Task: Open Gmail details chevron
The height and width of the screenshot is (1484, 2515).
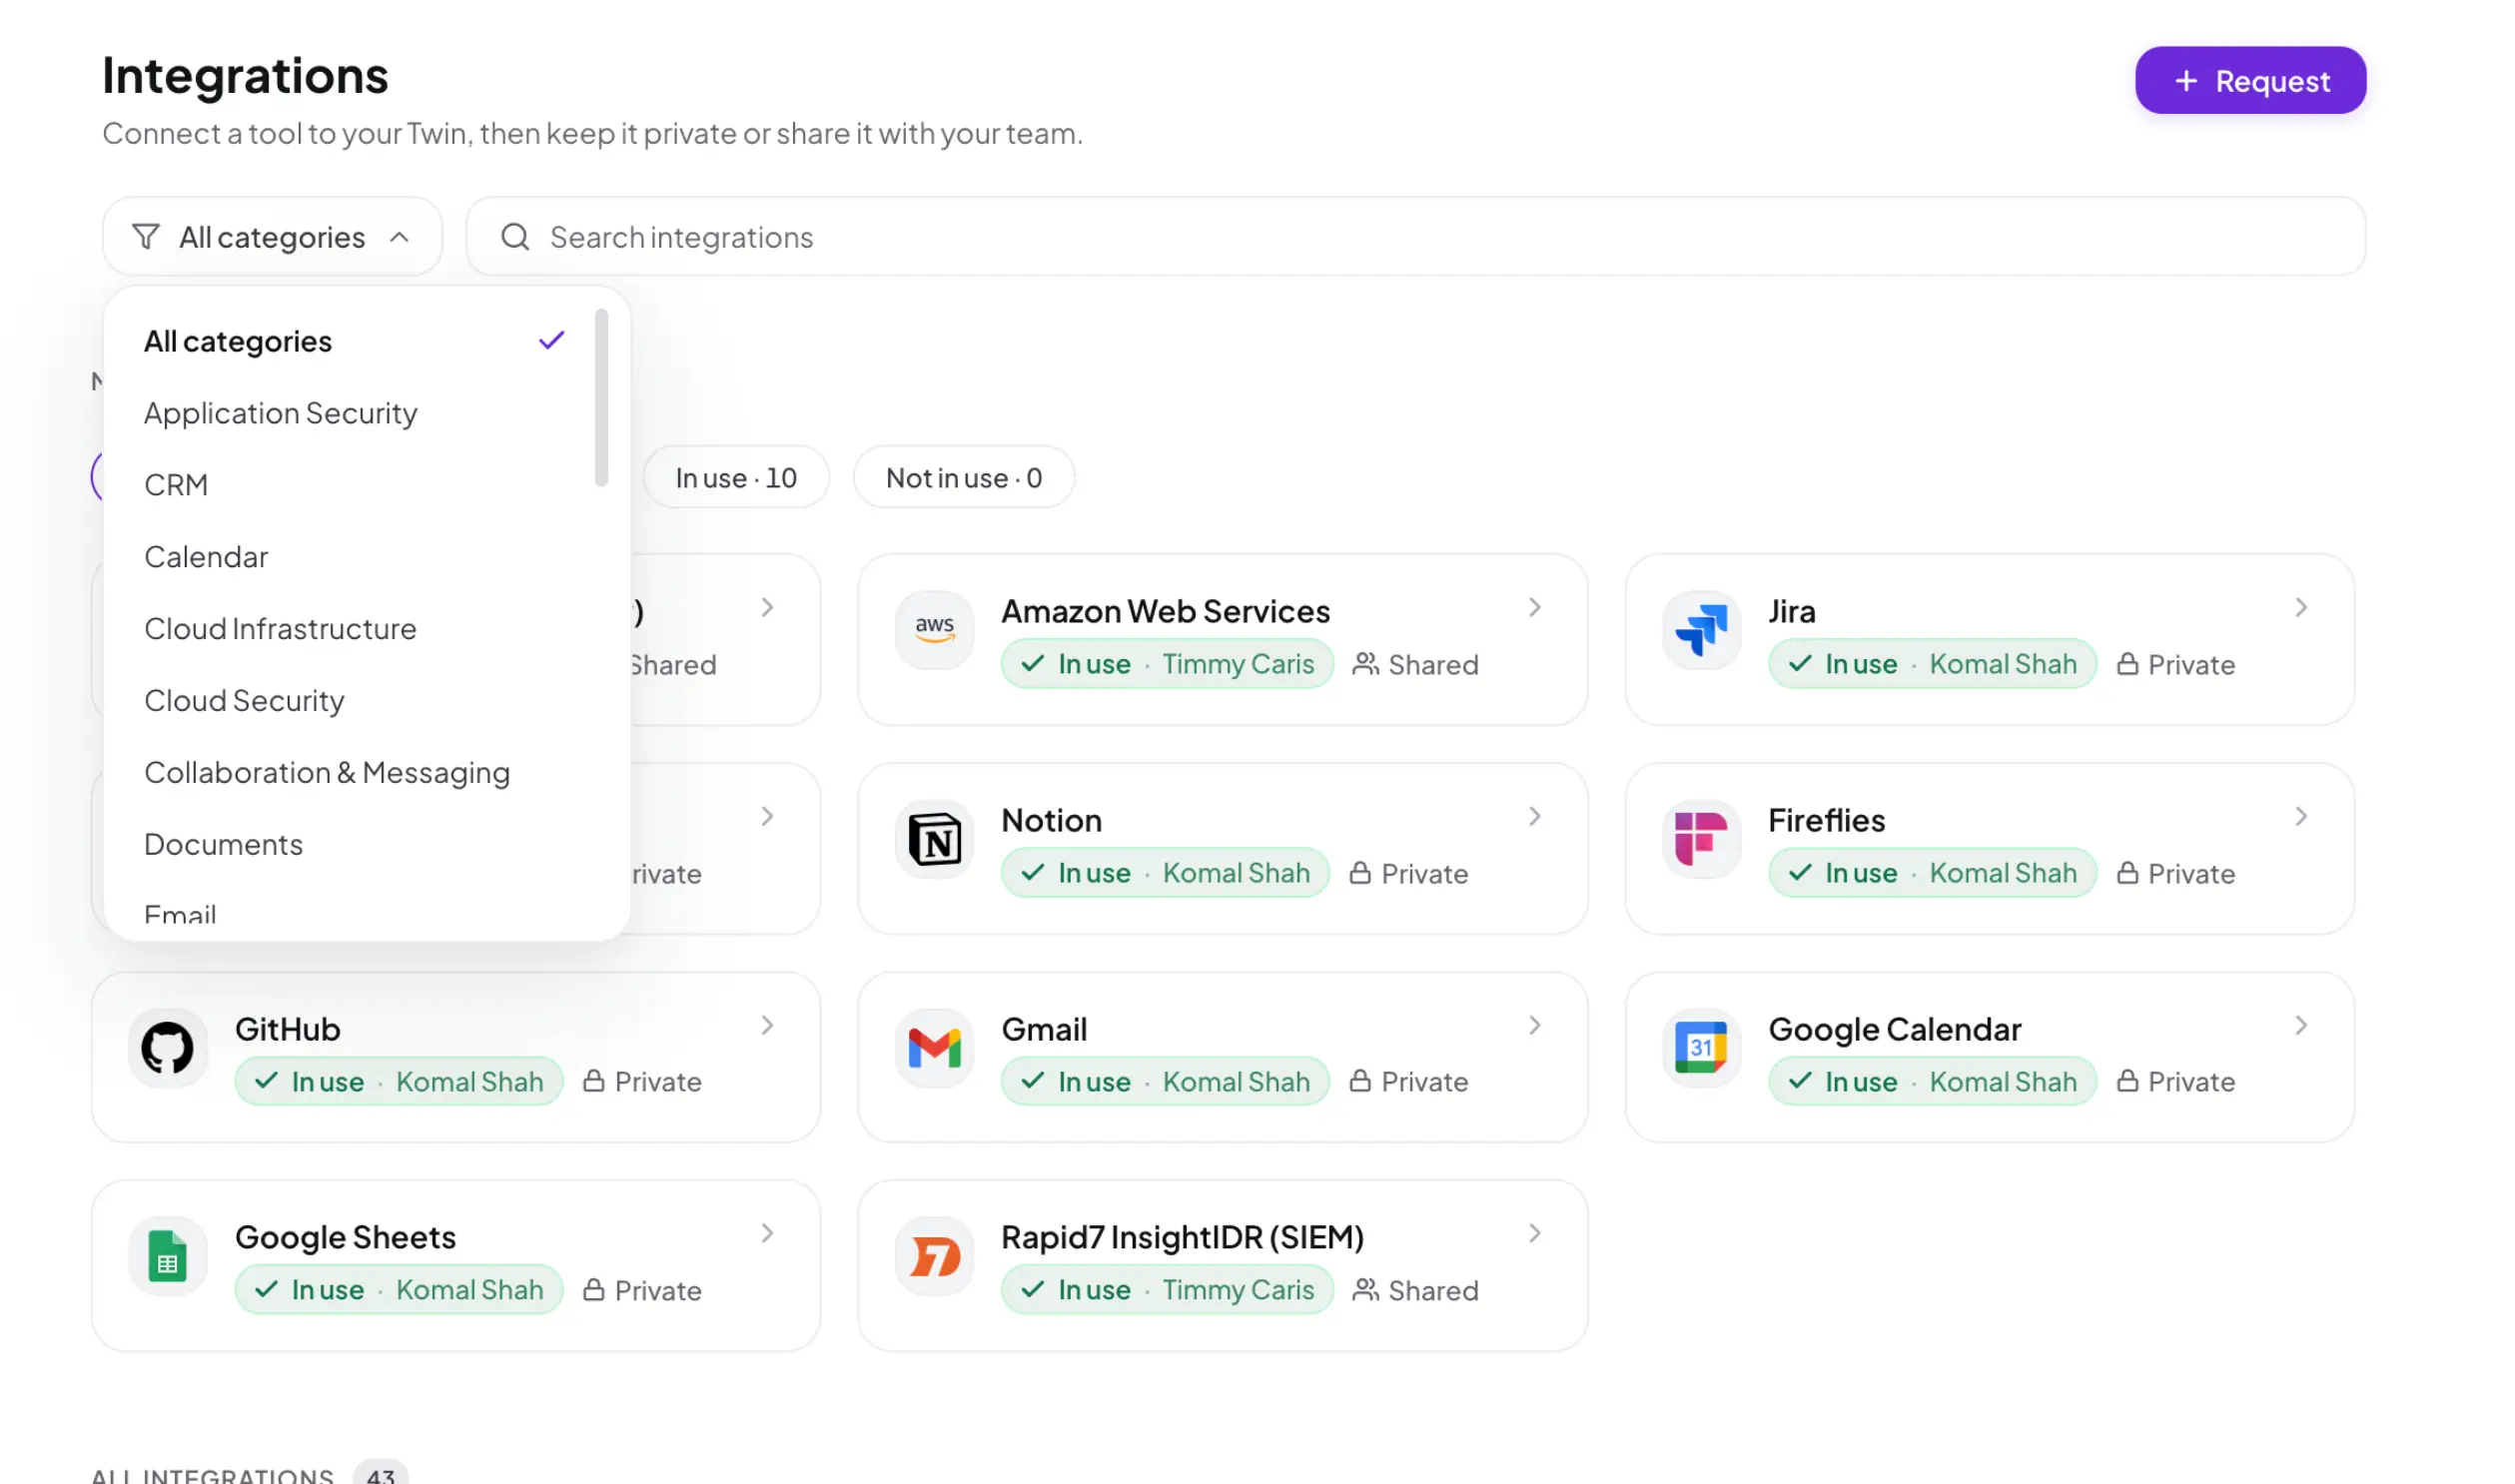Action: [x=1534, y=1025]
